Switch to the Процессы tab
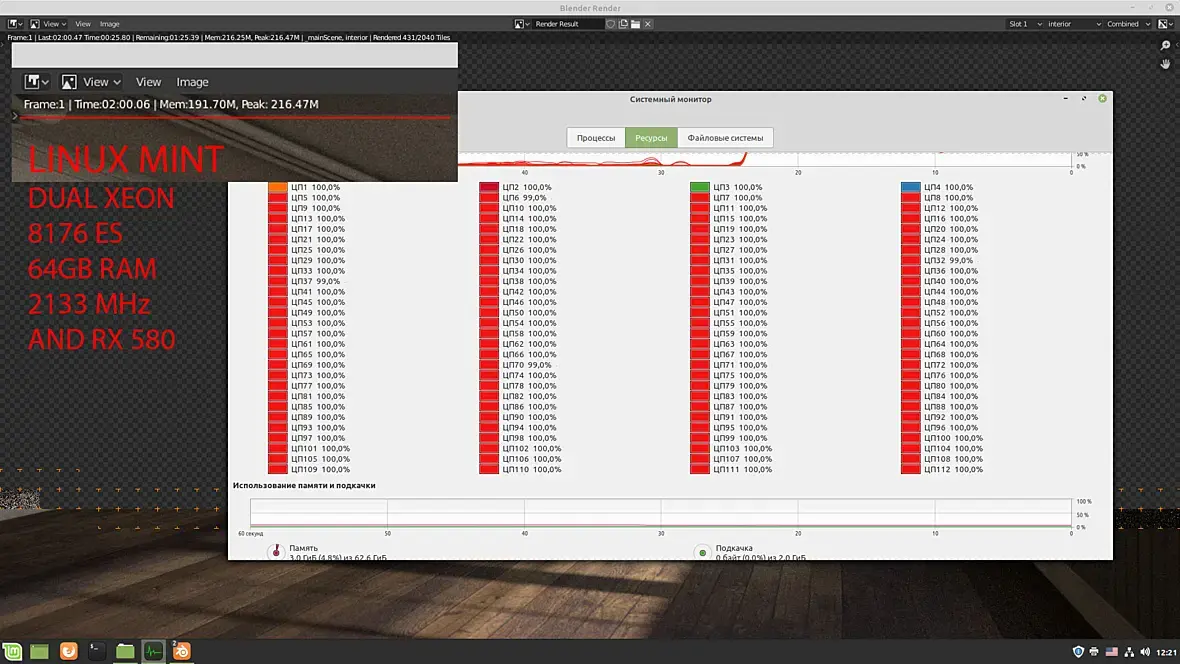 pos(596,138)
